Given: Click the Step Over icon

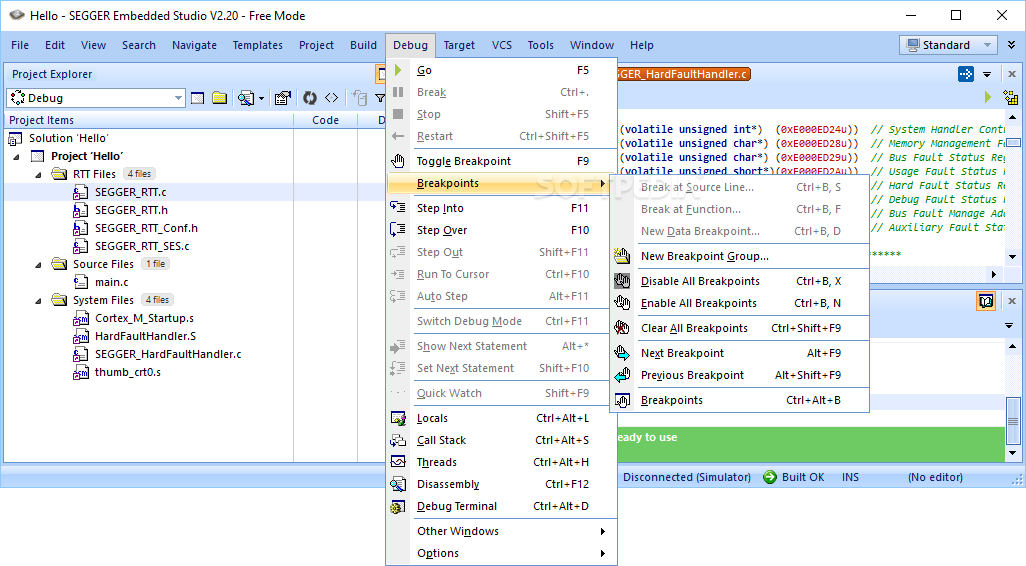Looking at the screenshot, I should pos(398,230).
